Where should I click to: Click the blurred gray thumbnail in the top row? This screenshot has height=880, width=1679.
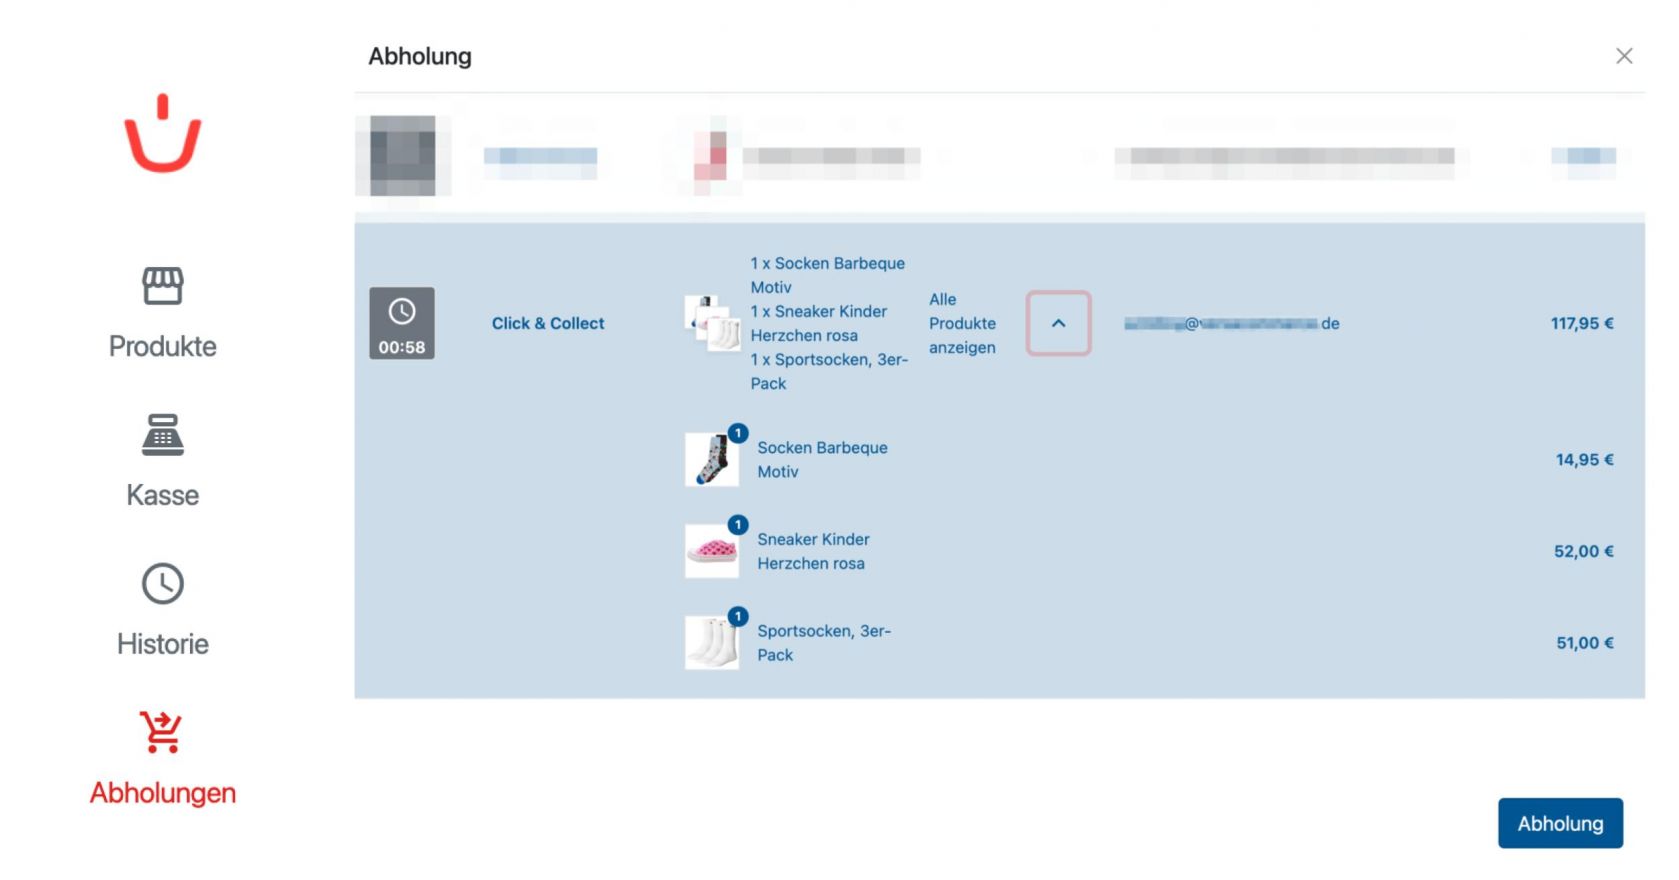click(403, 155)
